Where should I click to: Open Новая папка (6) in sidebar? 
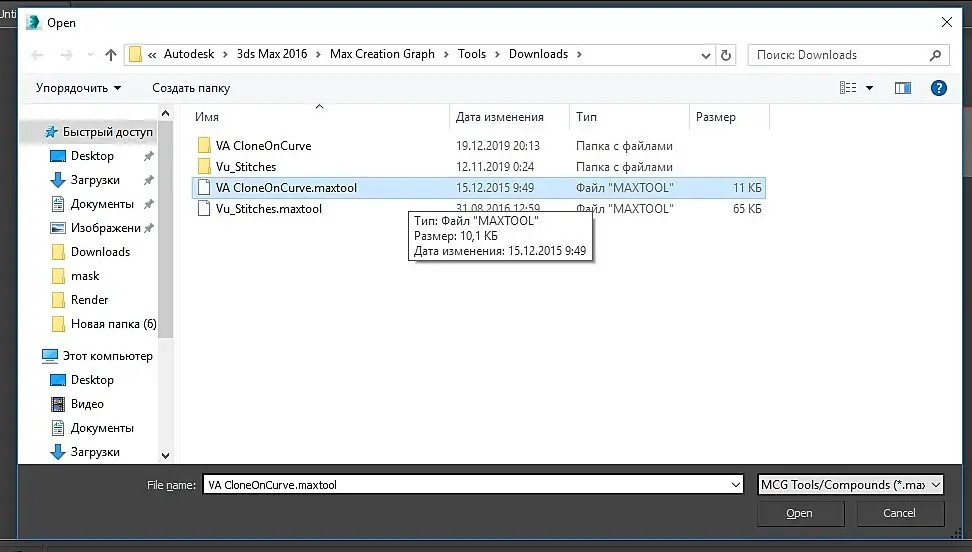113,324
